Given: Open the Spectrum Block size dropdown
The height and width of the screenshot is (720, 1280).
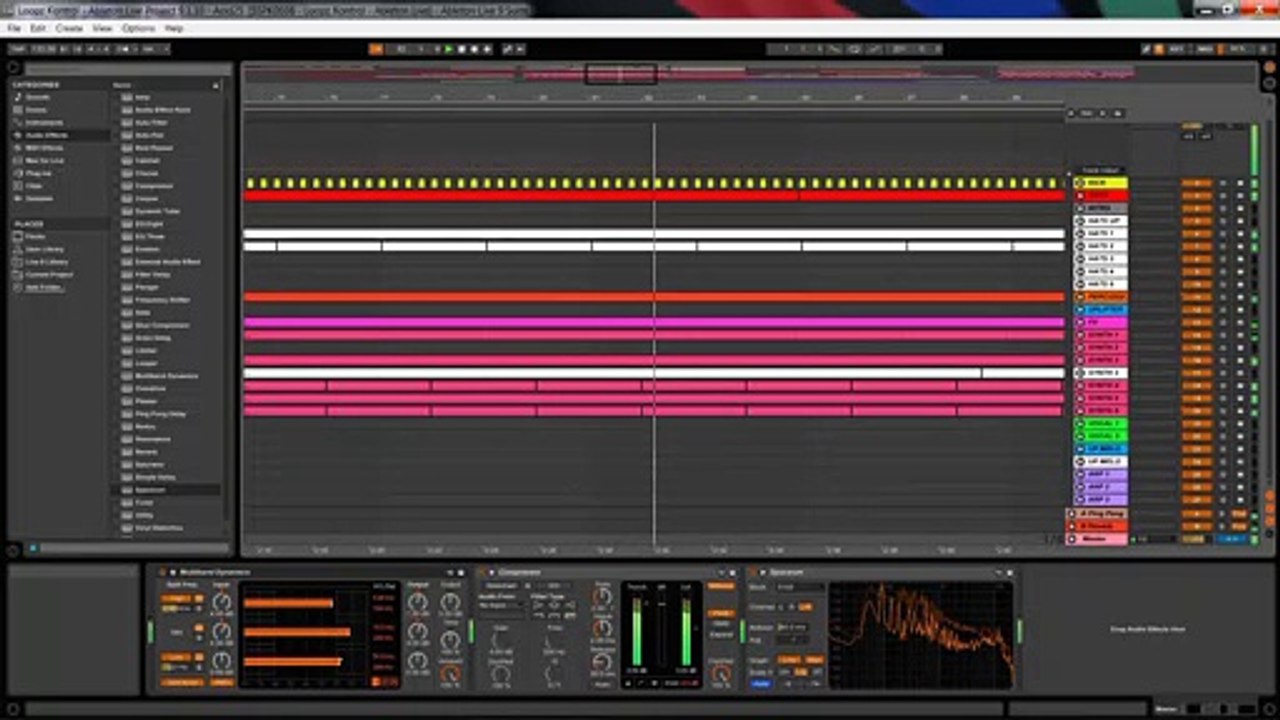Looking at the screenshot, I should point(799,587).
